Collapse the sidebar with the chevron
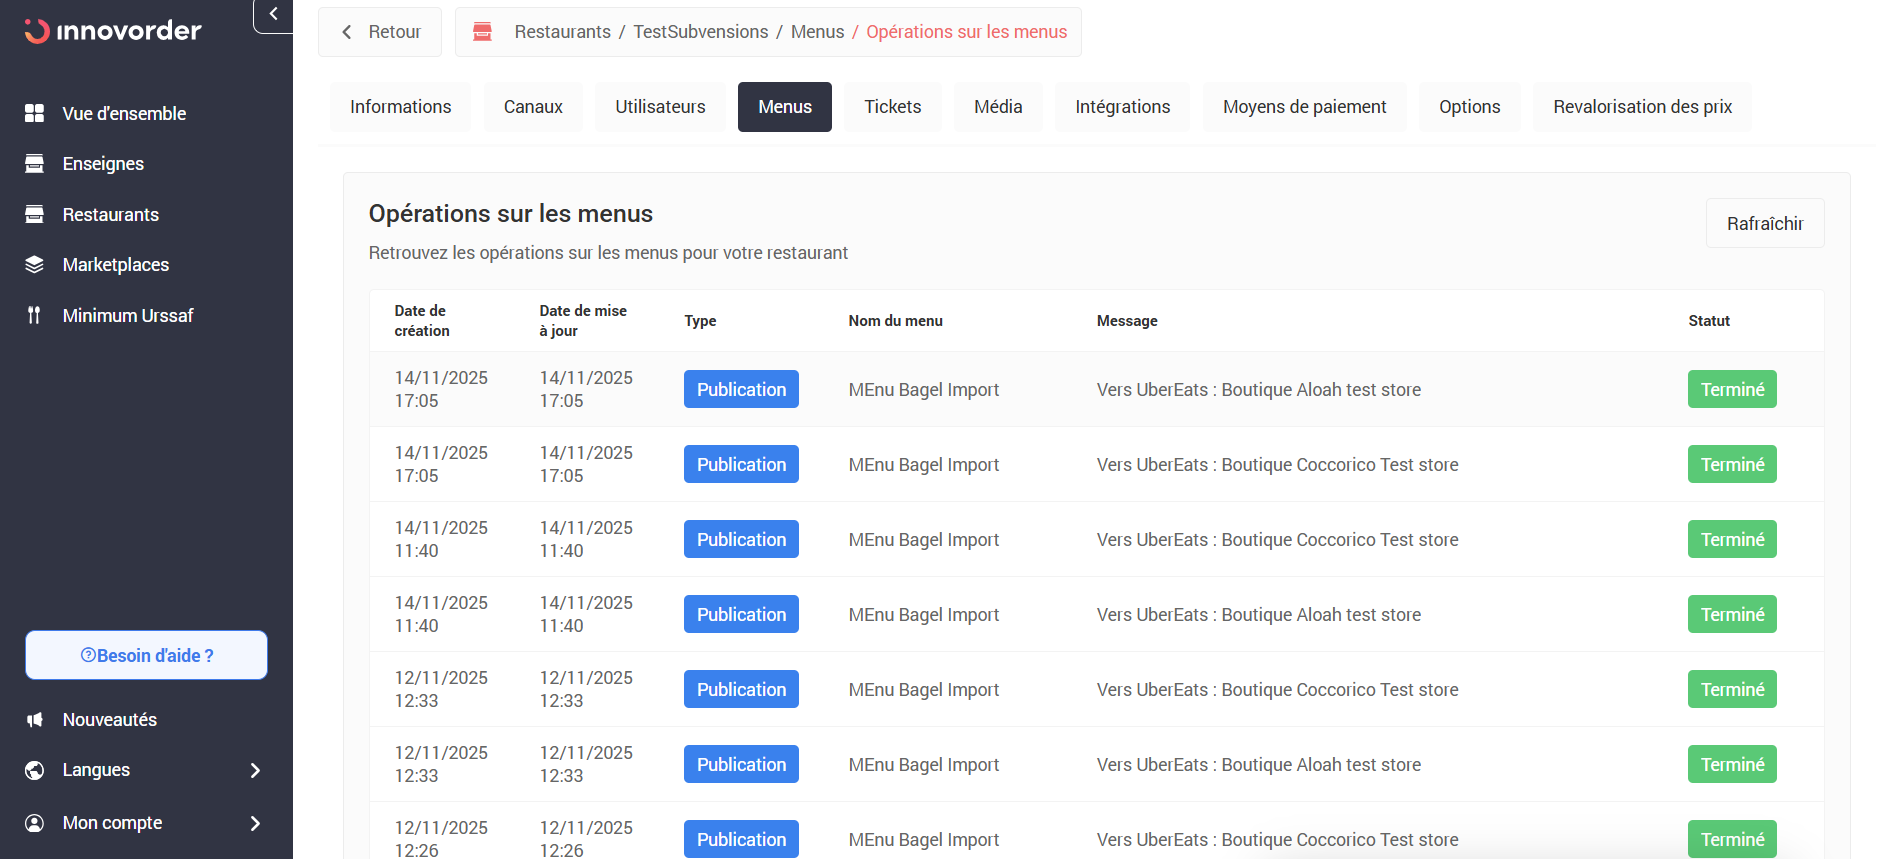The image size is (1889, 859). coord(273,15)
